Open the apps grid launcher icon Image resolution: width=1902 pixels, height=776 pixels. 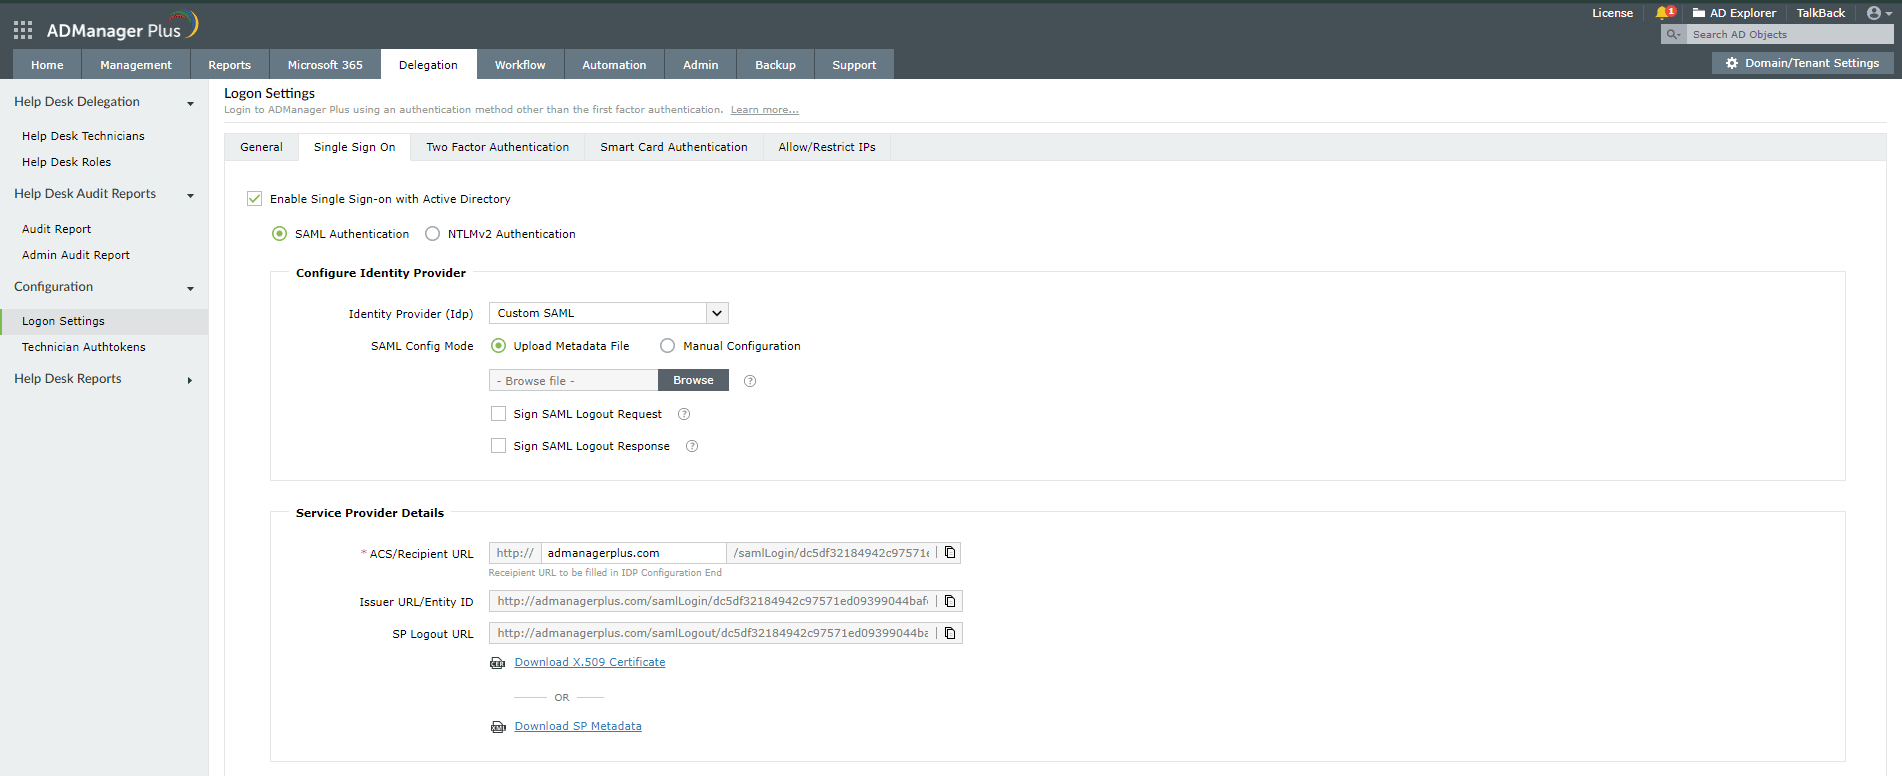point(23,30)
